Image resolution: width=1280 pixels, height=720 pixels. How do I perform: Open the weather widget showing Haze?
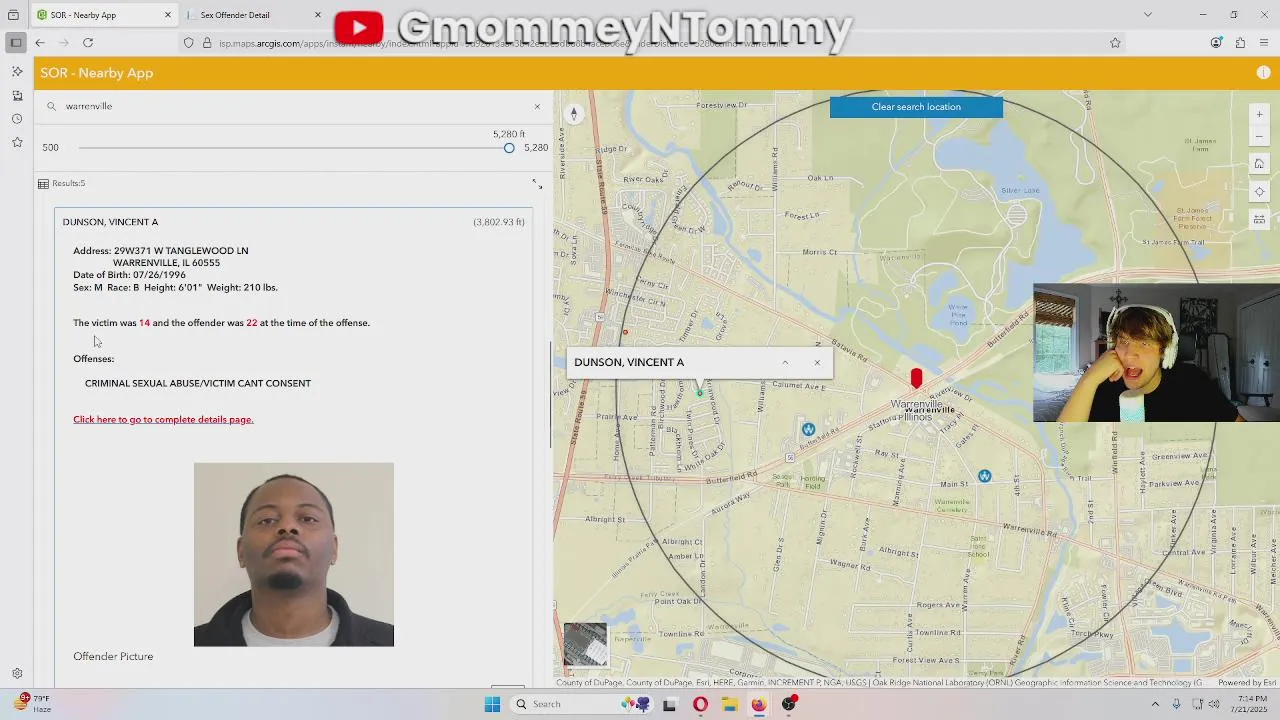[x=30, y=704]
